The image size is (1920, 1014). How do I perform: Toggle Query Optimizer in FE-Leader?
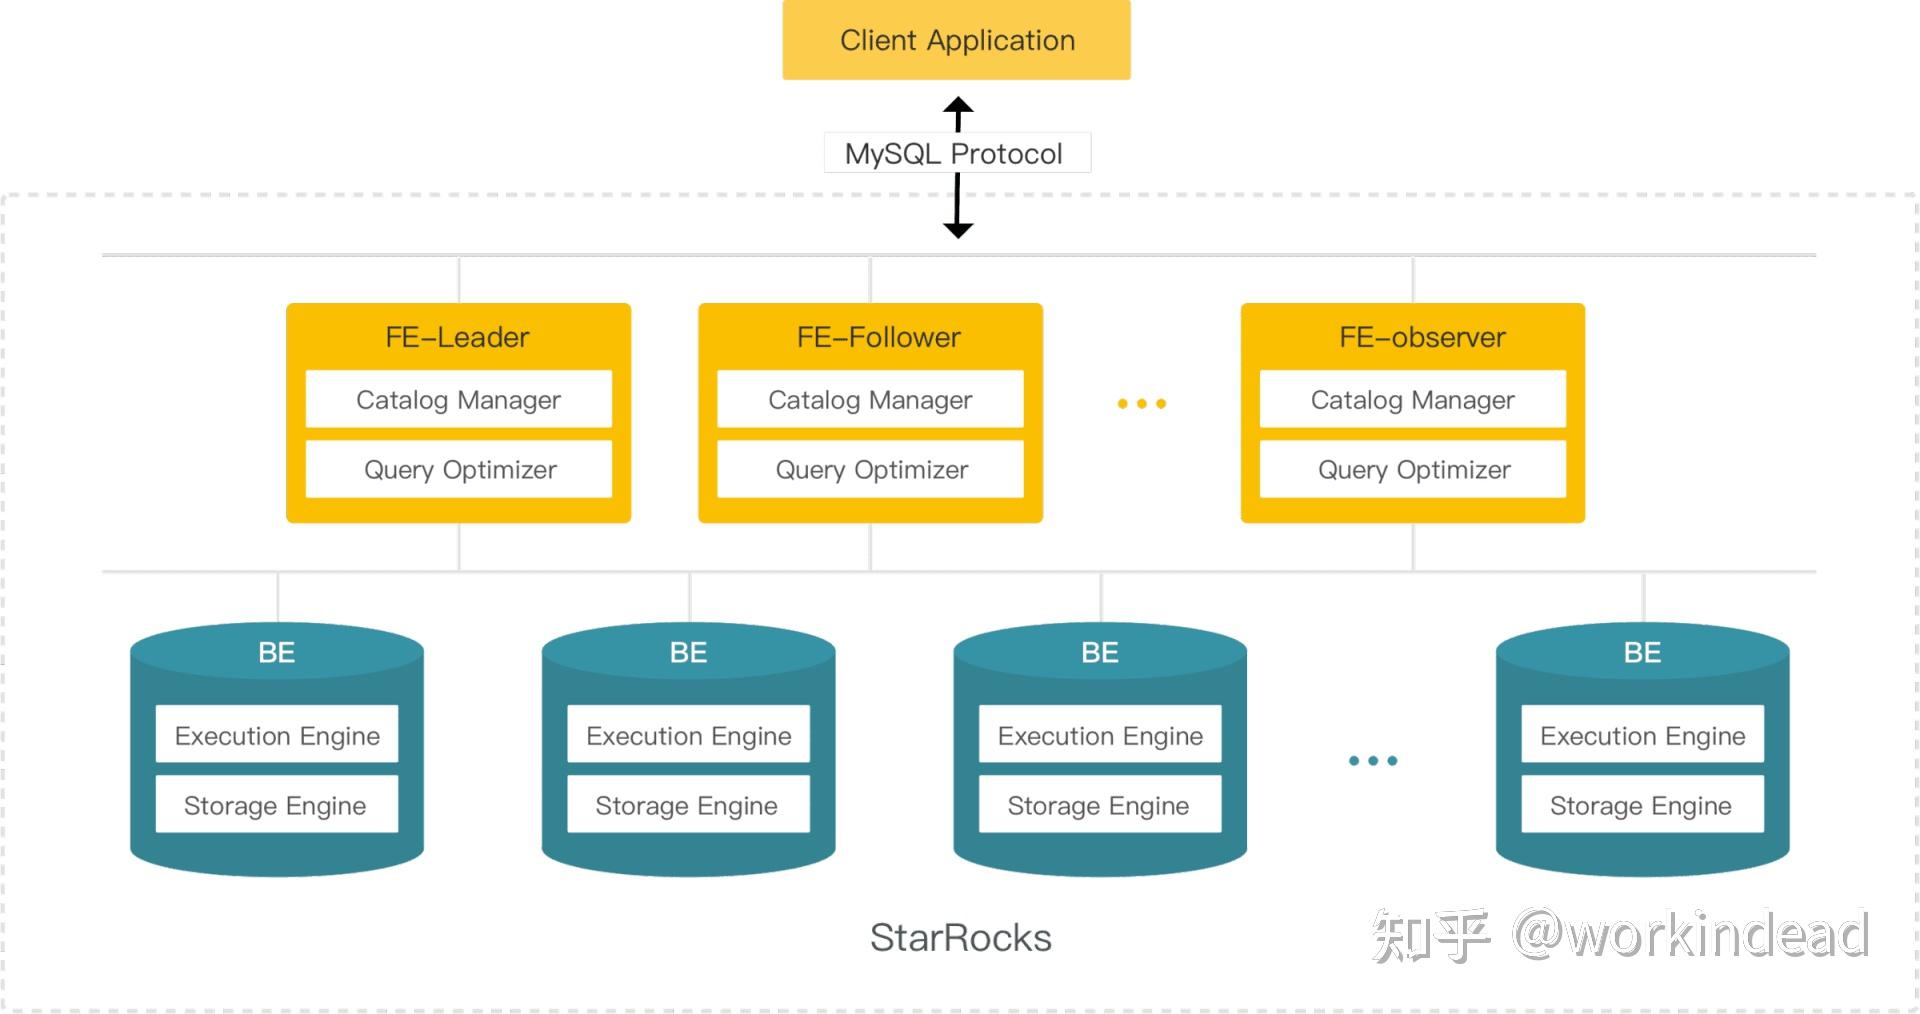(458, 469)
